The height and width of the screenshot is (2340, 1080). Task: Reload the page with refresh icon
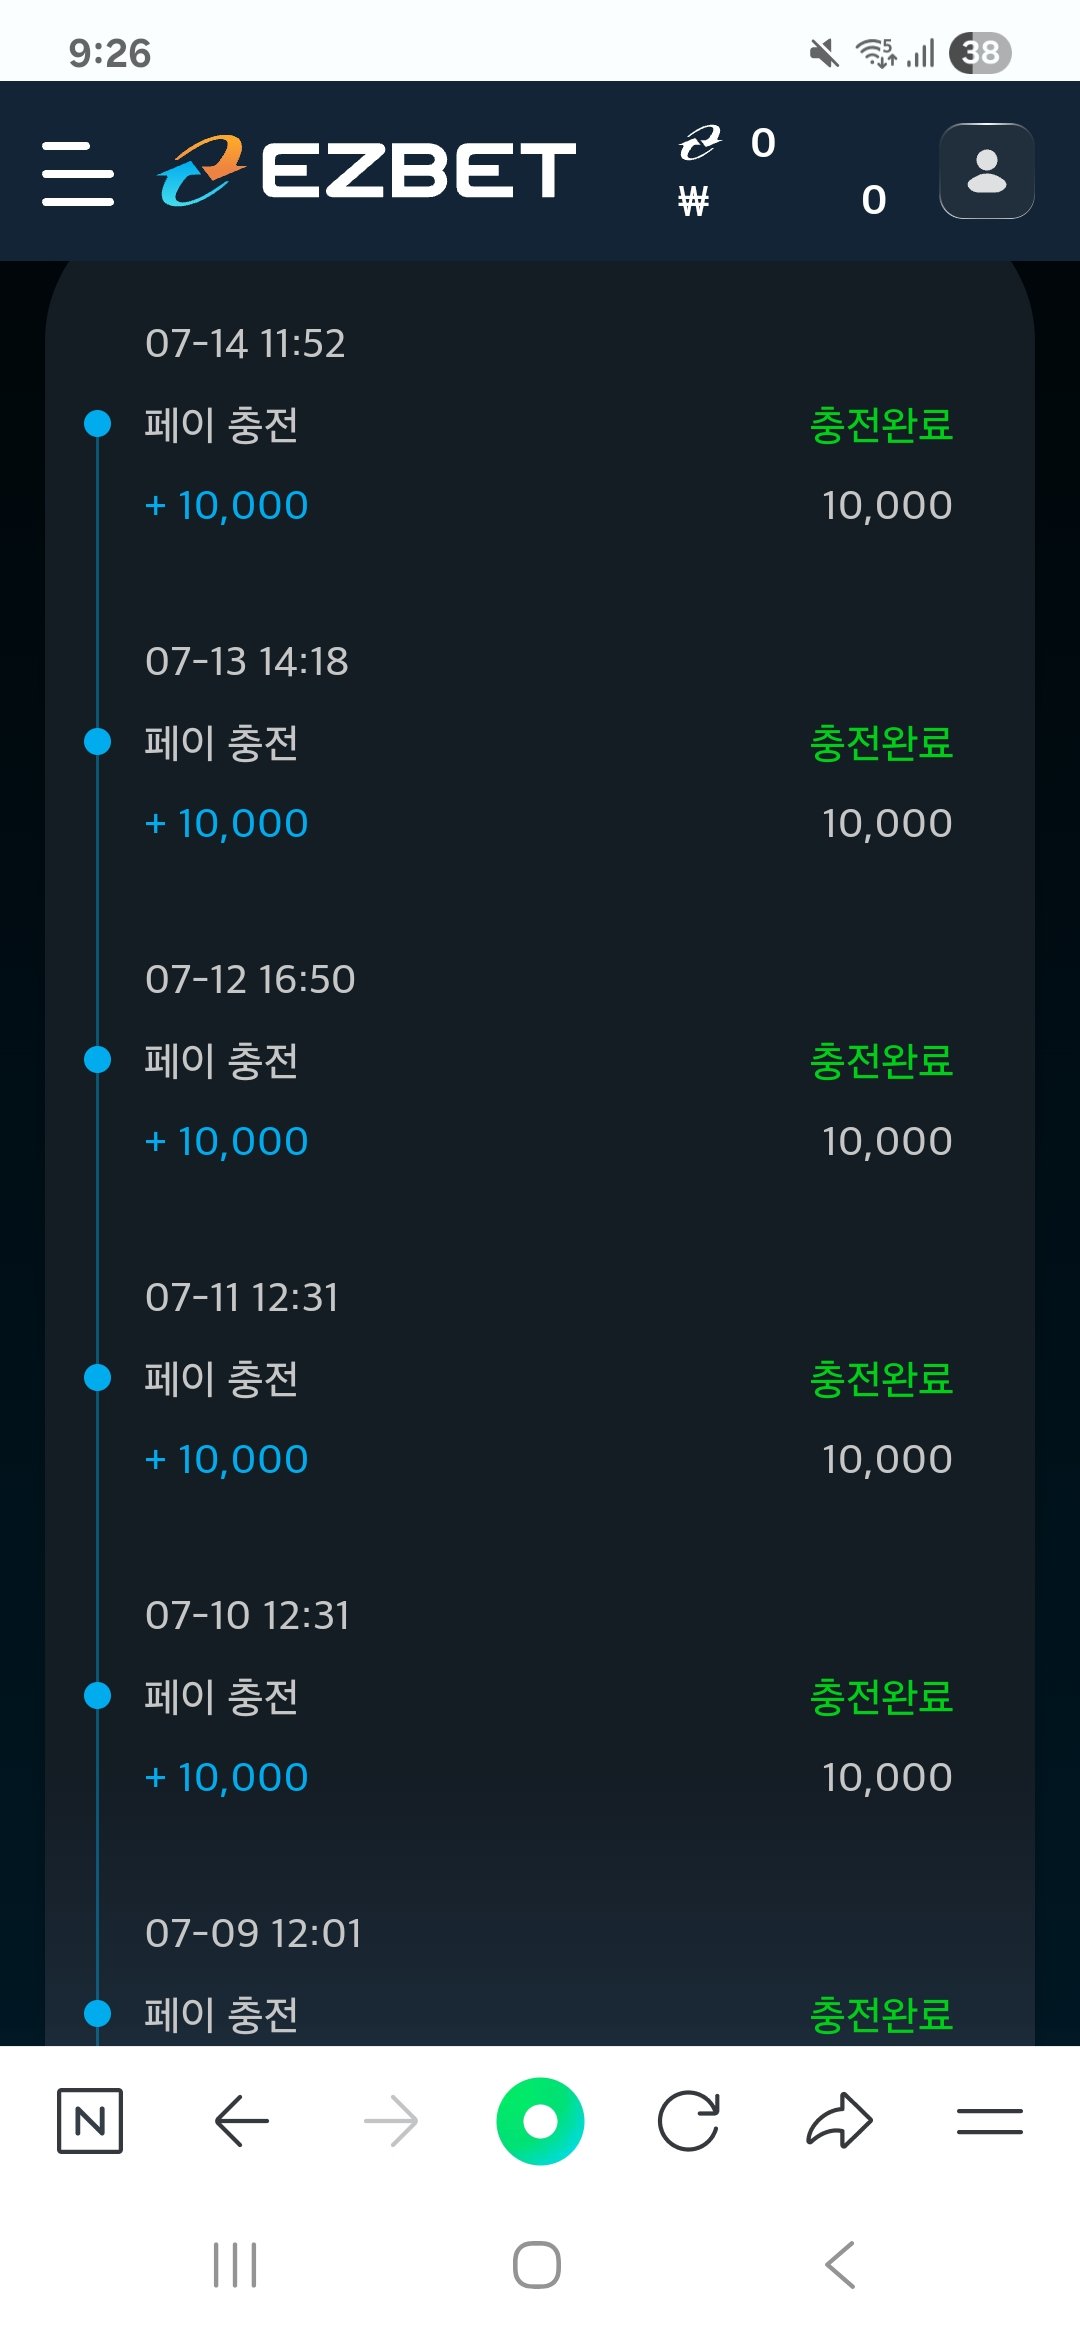pyautogui.click(x=688, y=2120)
